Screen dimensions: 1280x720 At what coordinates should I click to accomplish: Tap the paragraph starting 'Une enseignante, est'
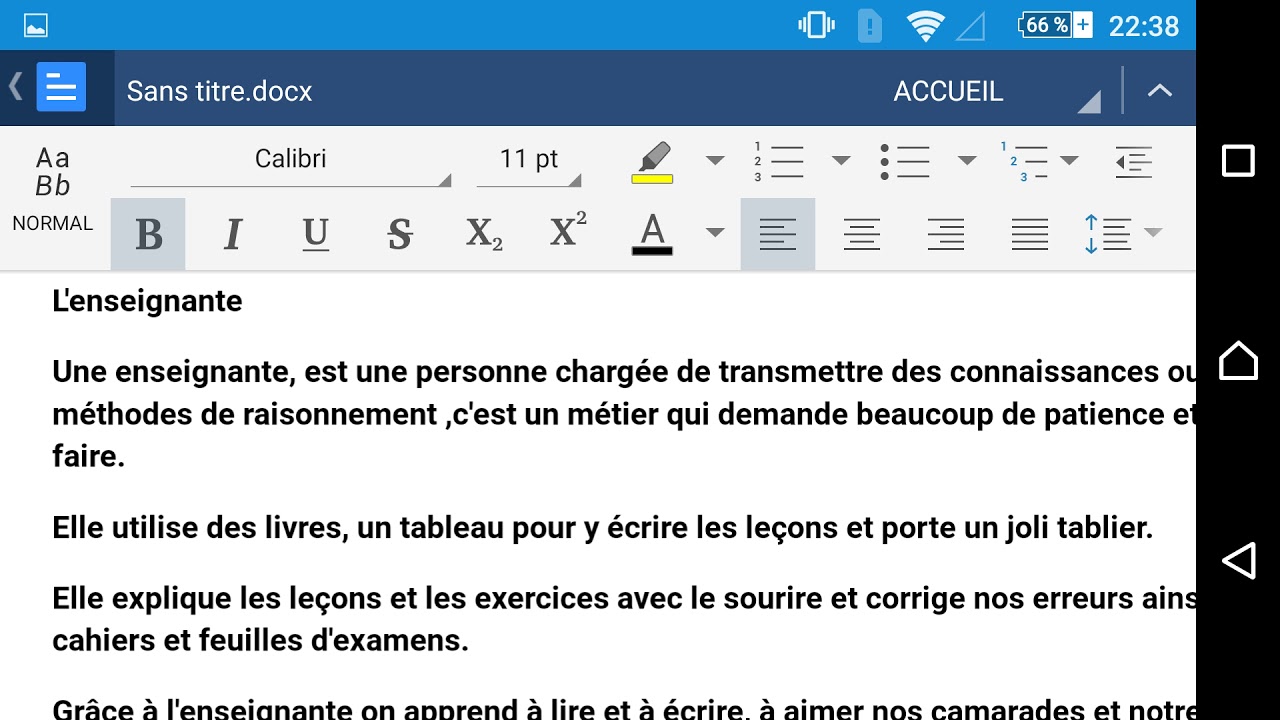(624, 414)
